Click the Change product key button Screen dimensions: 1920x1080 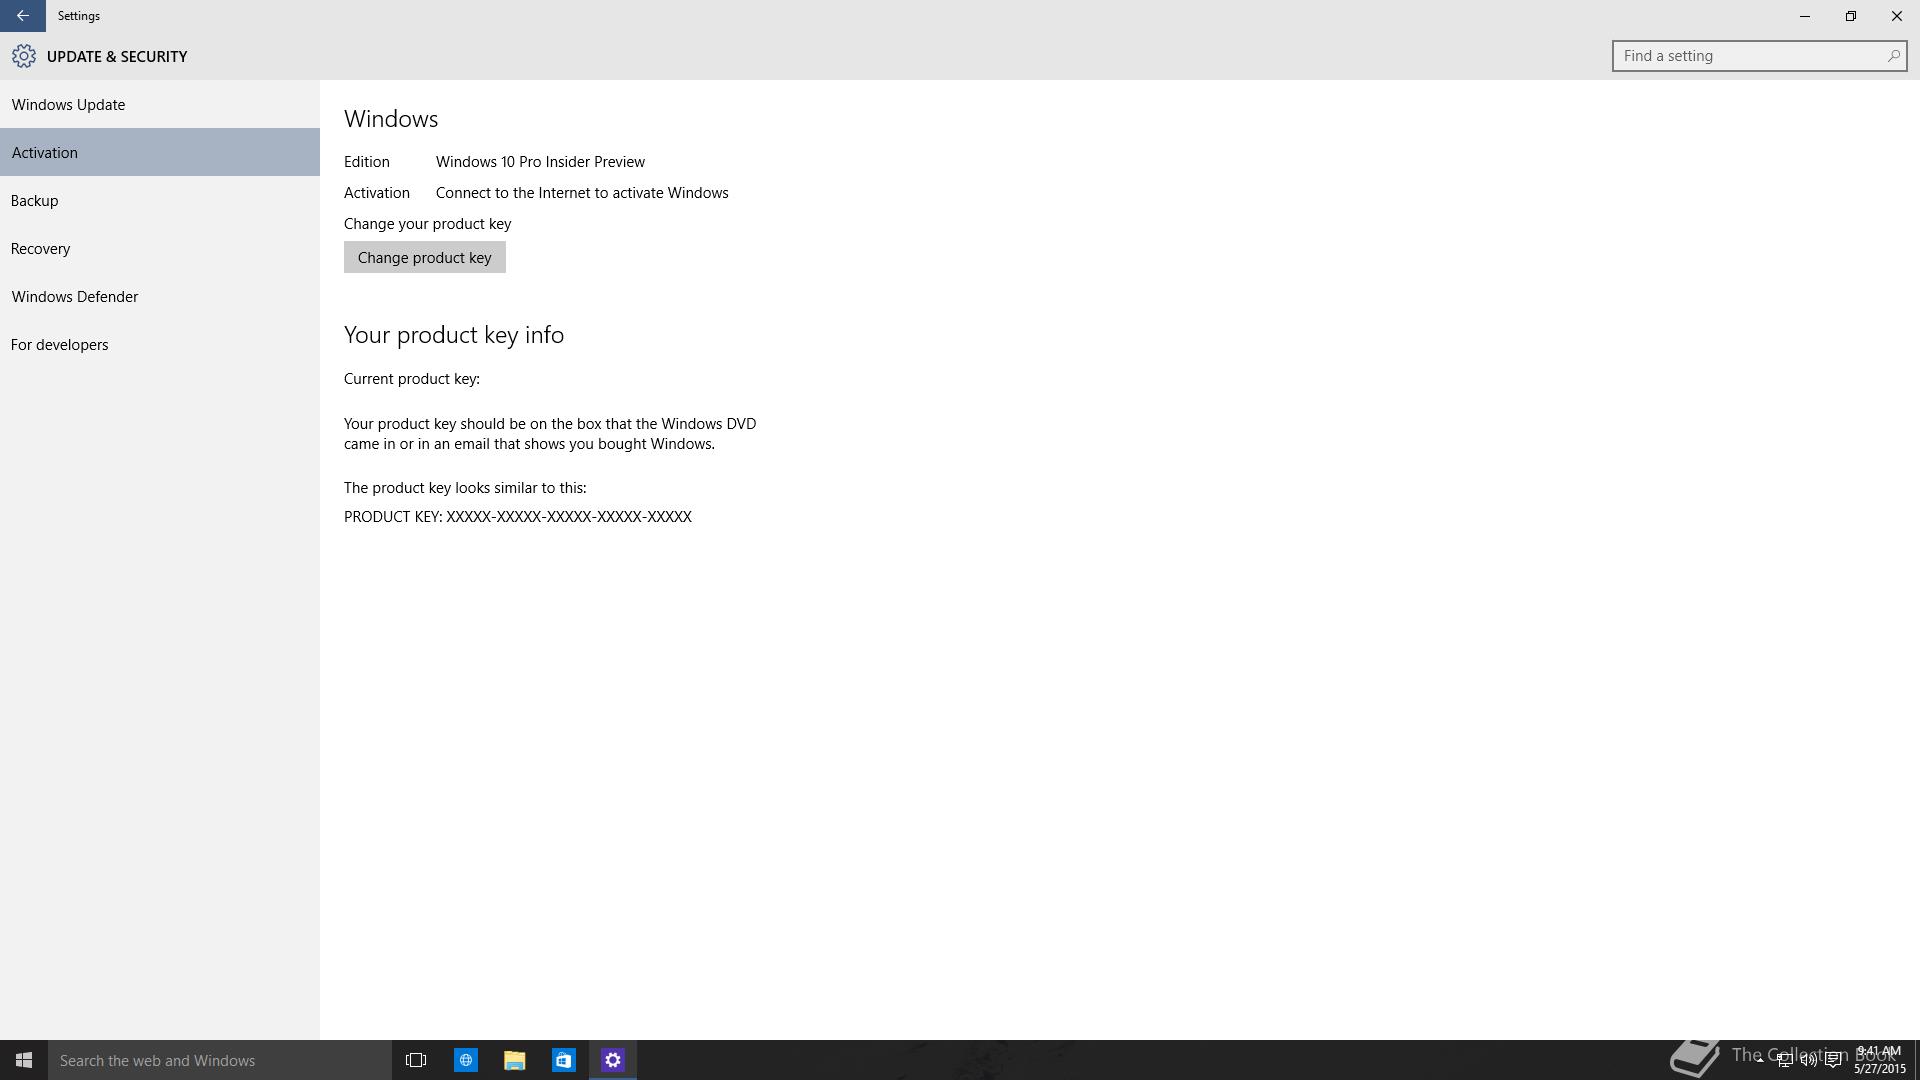click(425, 257)
